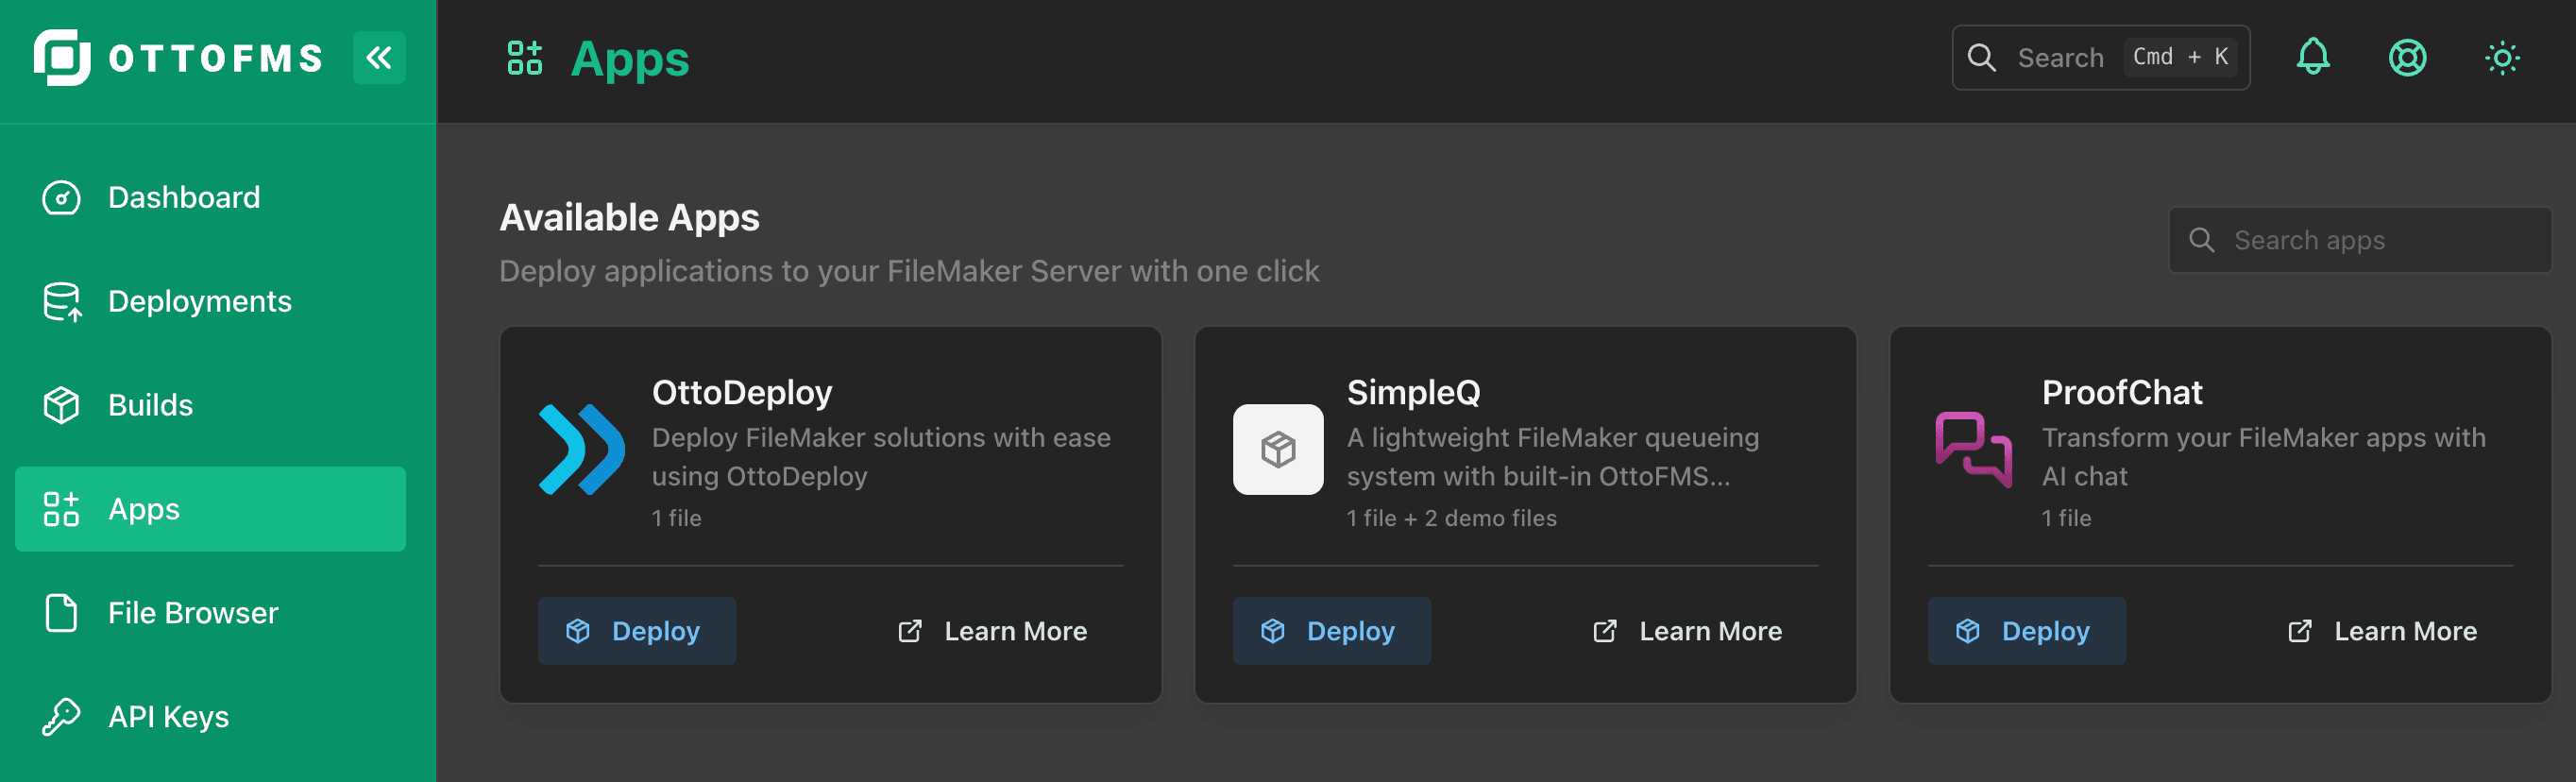Open the global Search box
This screenshot has height=782, width=2576.
pos(2100,57)
